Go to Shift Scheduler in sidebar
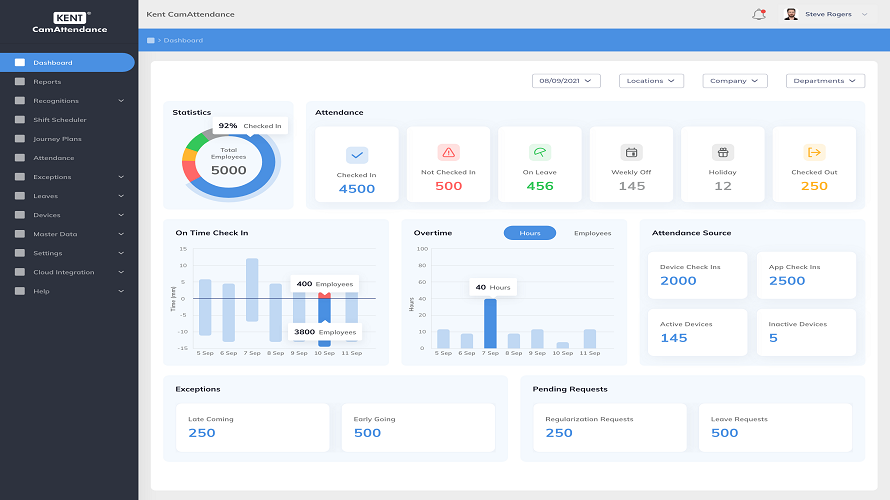Image resolution: width=890 pixels, height=500 pixels. pyautogui.click(x=59, y=120)
